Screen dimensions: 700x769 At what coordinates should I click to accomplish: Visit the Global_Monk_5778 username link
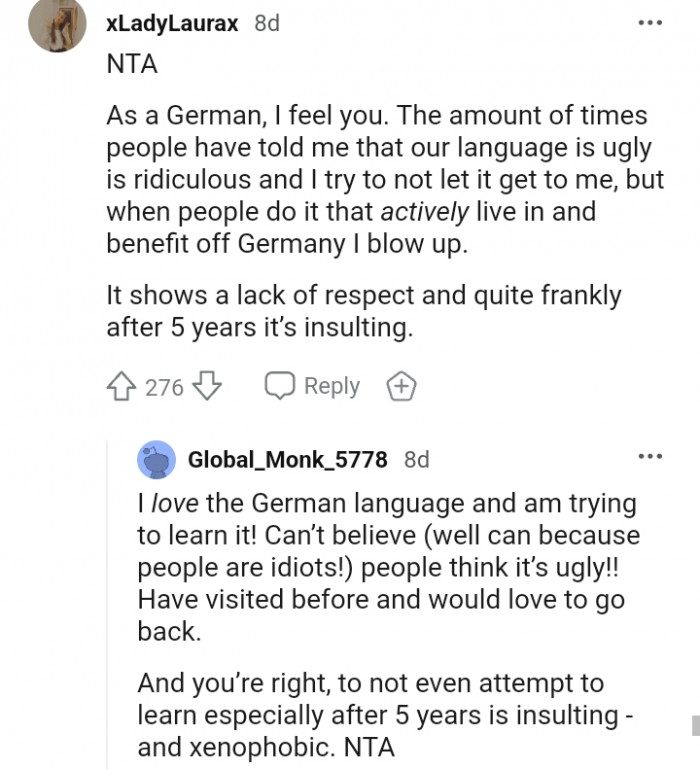coord(287,460)
